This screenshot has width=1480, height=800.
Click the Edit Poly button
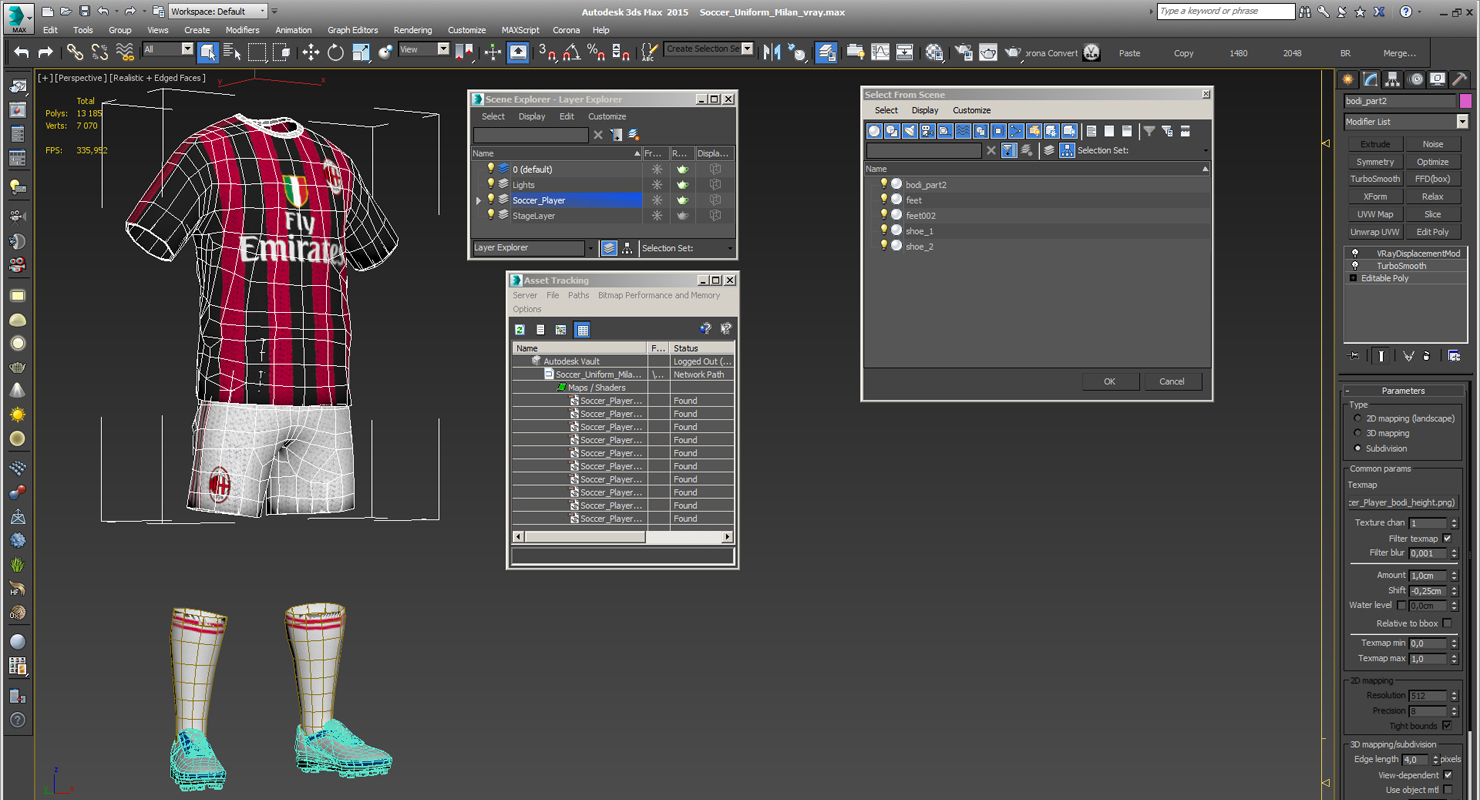[1433, 232]
